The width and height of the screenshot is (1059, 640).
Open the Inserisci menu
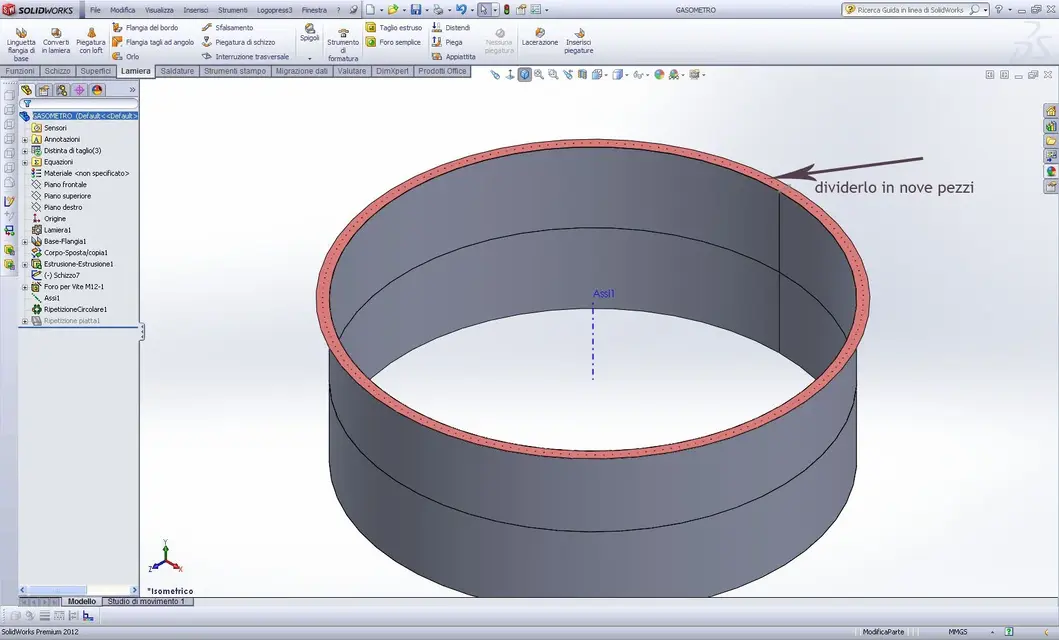tap(196, 10)
